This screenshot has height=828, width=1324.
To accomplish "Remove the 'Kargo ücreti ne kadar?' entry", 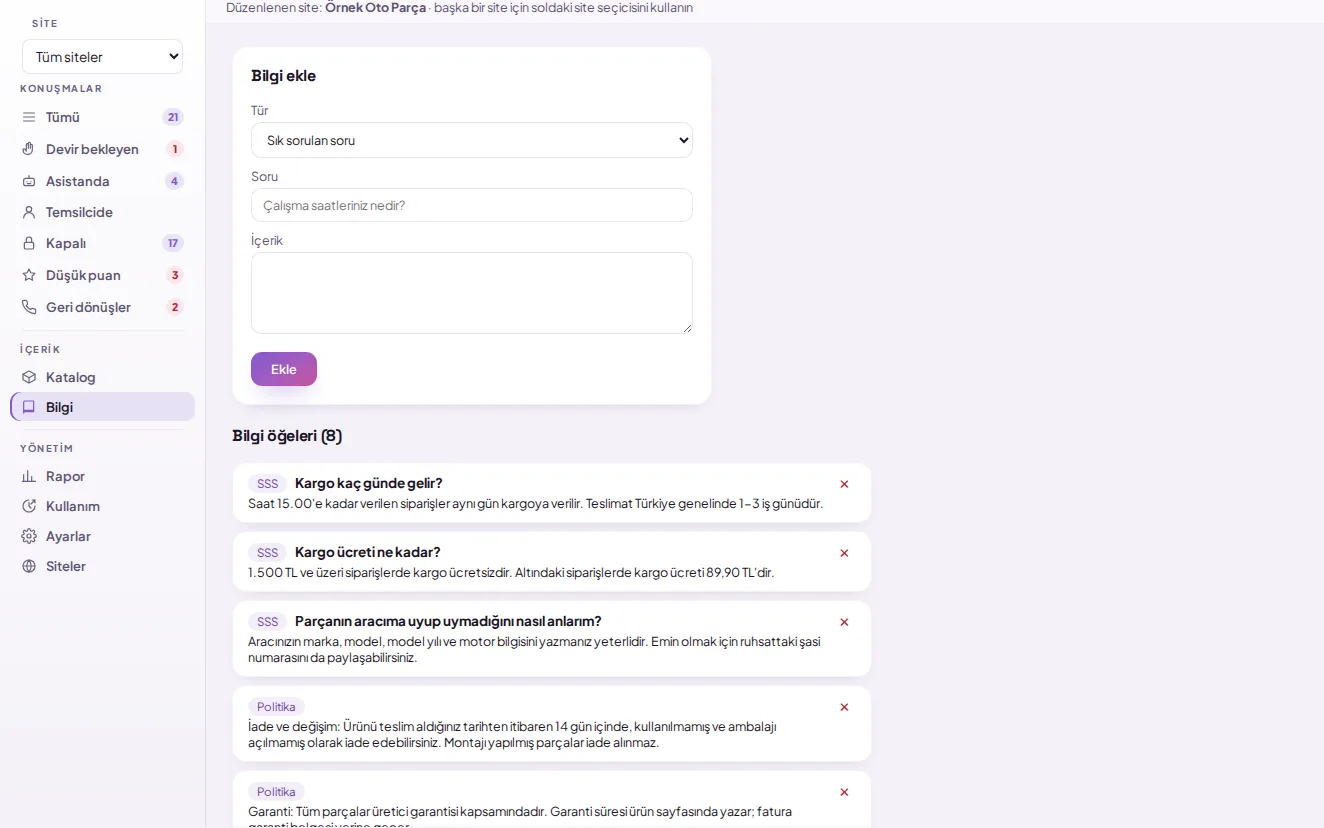I will click(844, 553).
